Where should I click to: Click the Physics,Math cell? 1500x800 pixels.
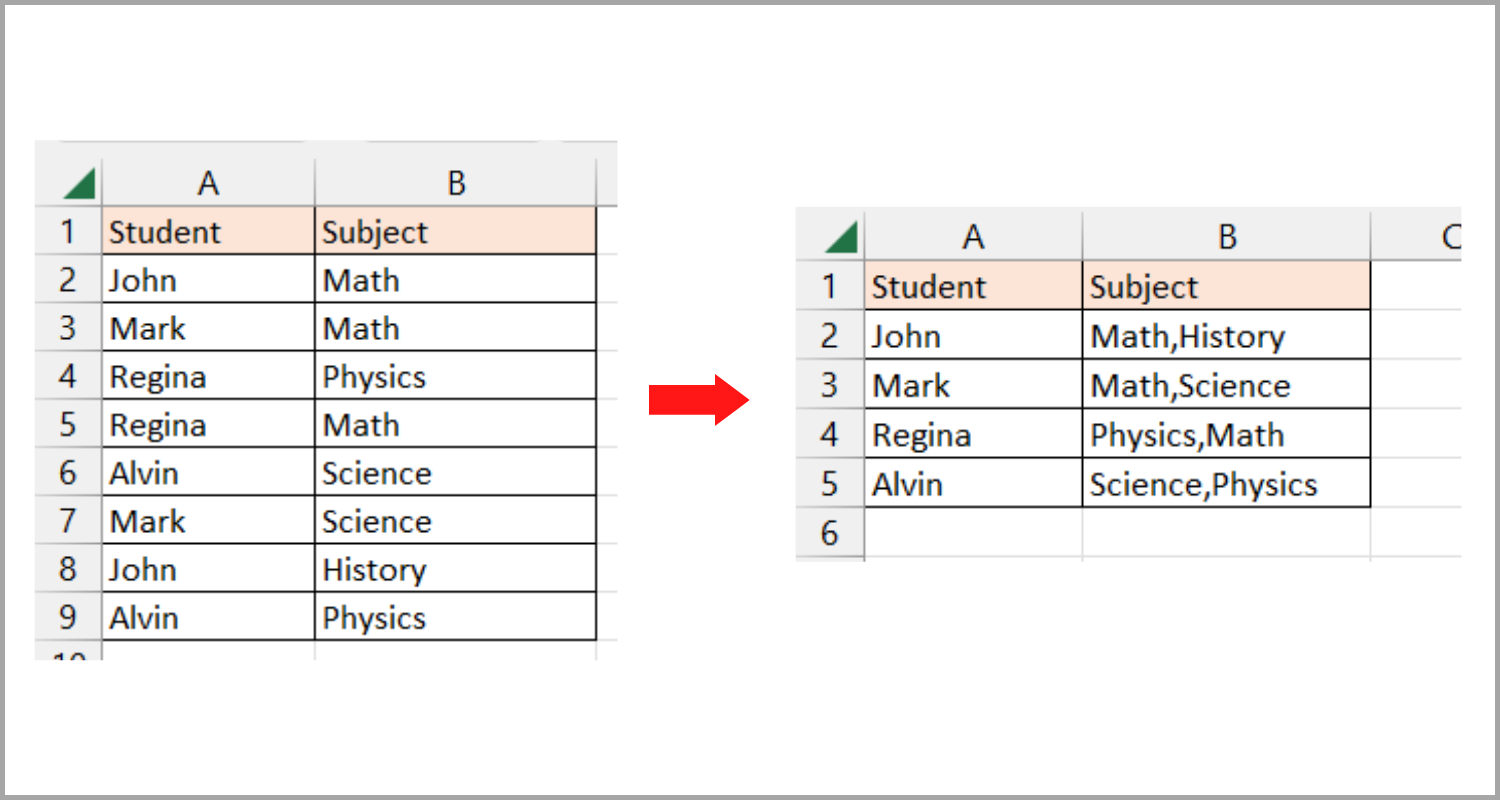click(1226, 435)
